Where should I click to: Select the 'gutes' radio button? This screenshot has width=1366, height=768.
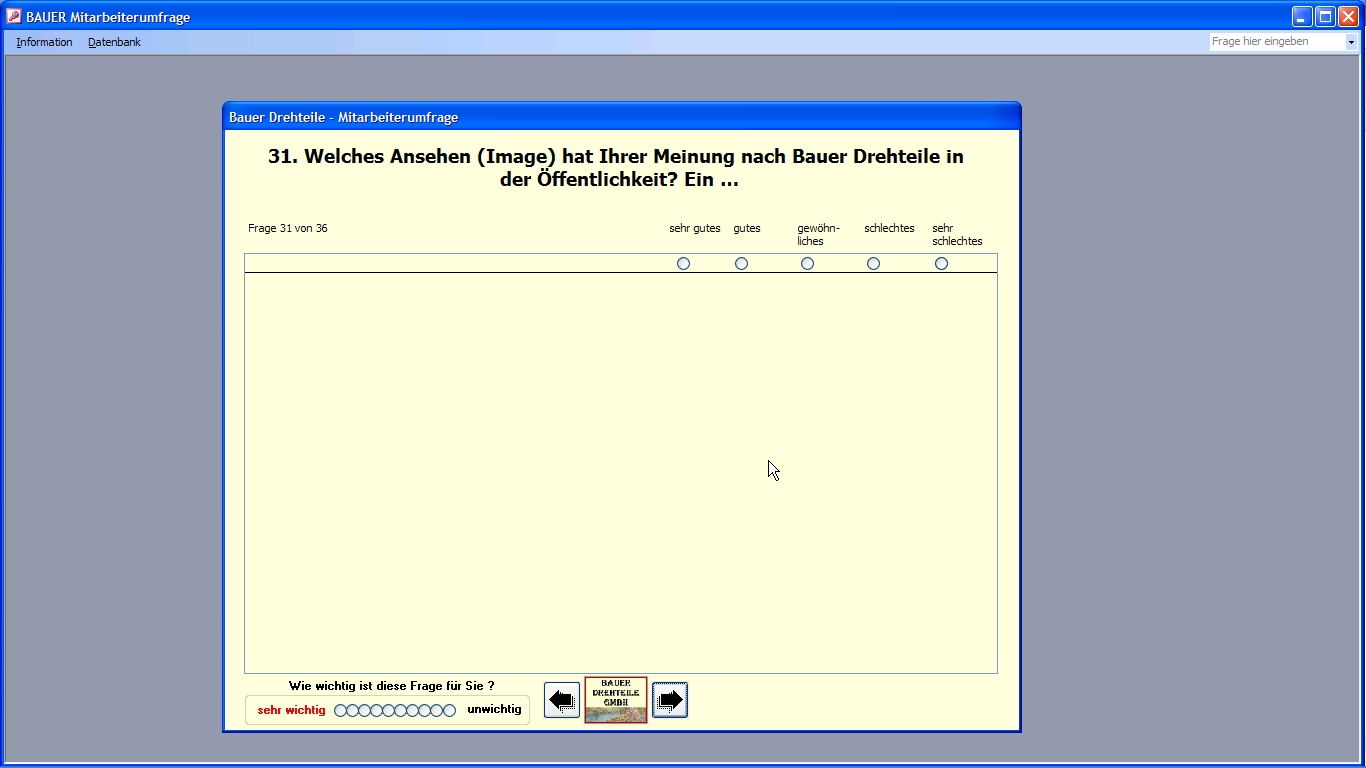coord(742,264)
